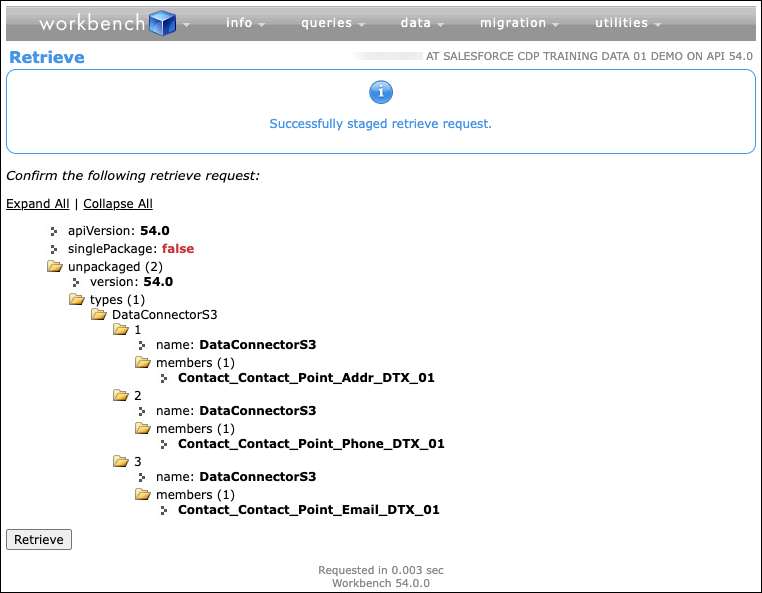The image size is (762, 593).
Task: Open the migration menu
Action: 519,23
